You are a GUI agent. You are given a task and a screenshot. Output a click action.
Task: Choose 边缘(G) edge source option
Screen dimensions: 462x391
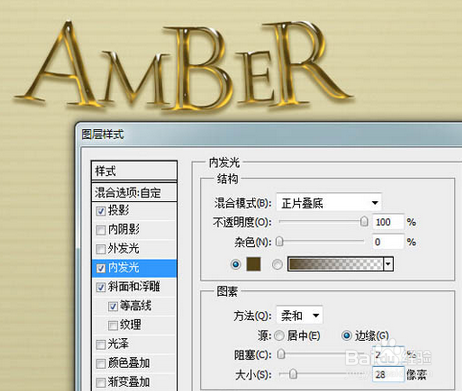[x=347, y=335]
